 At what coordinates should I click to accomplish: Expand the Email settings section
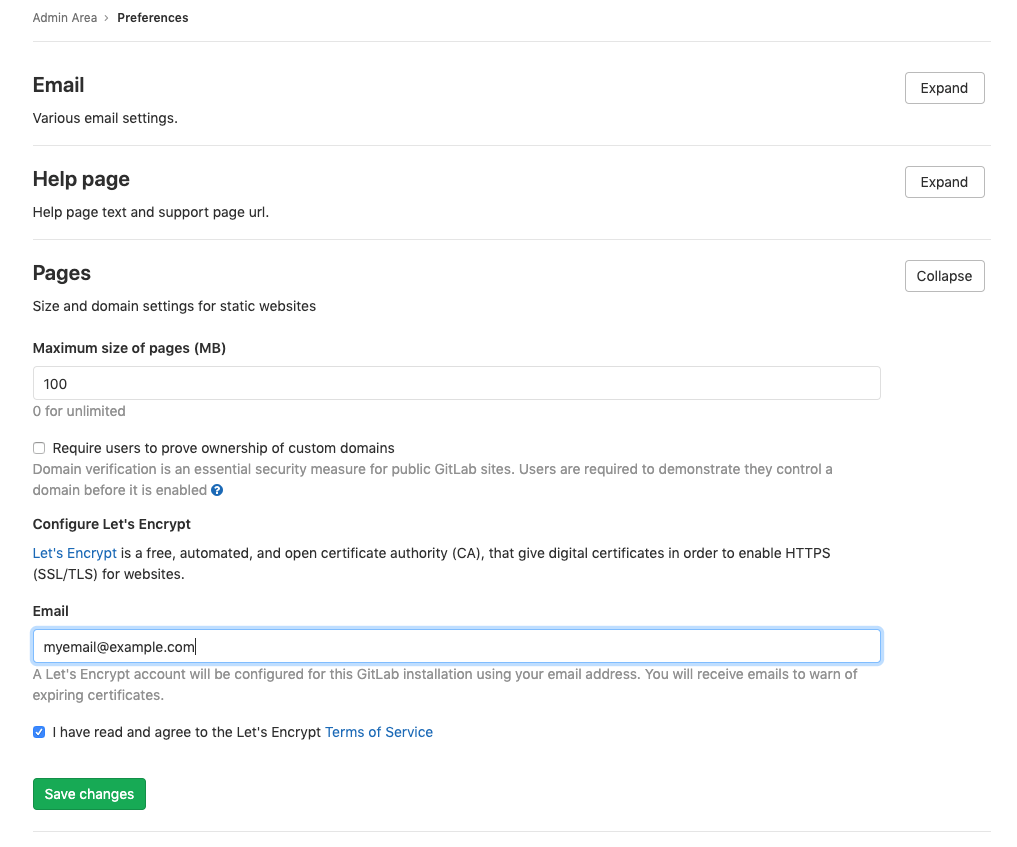(943, 88)
